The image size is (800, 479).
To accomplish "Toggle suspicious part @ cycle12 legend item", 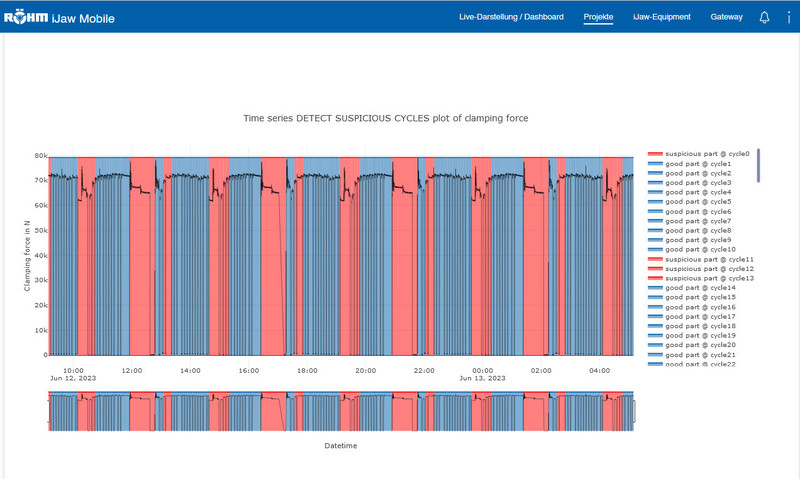I will point(701,269).
